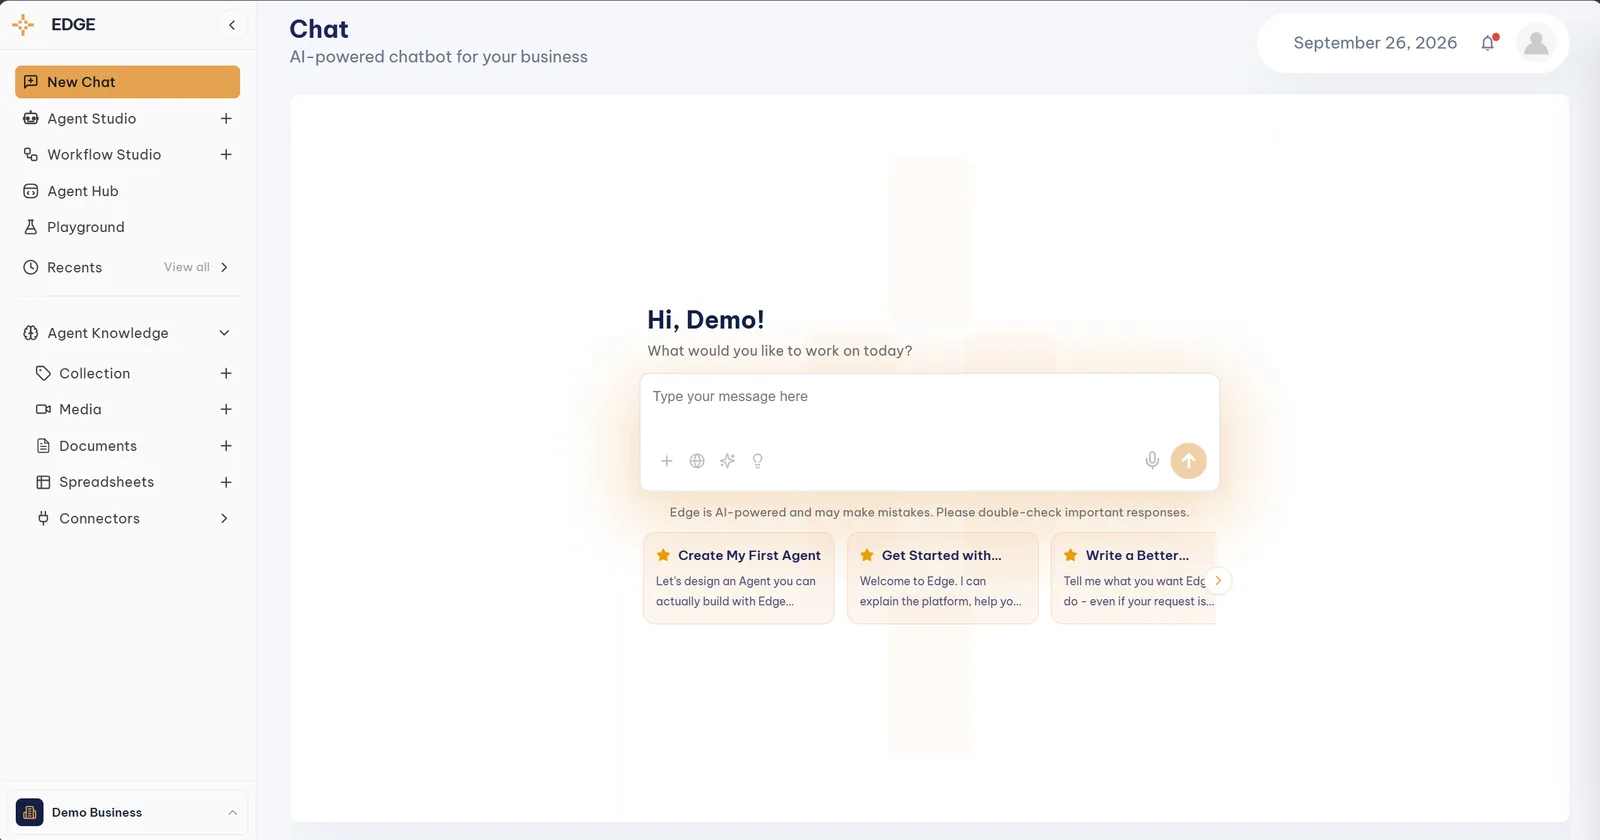Select the Create My First Agent card
Image resolution: width=1600 pixels, height=840 pixels.
739,578
